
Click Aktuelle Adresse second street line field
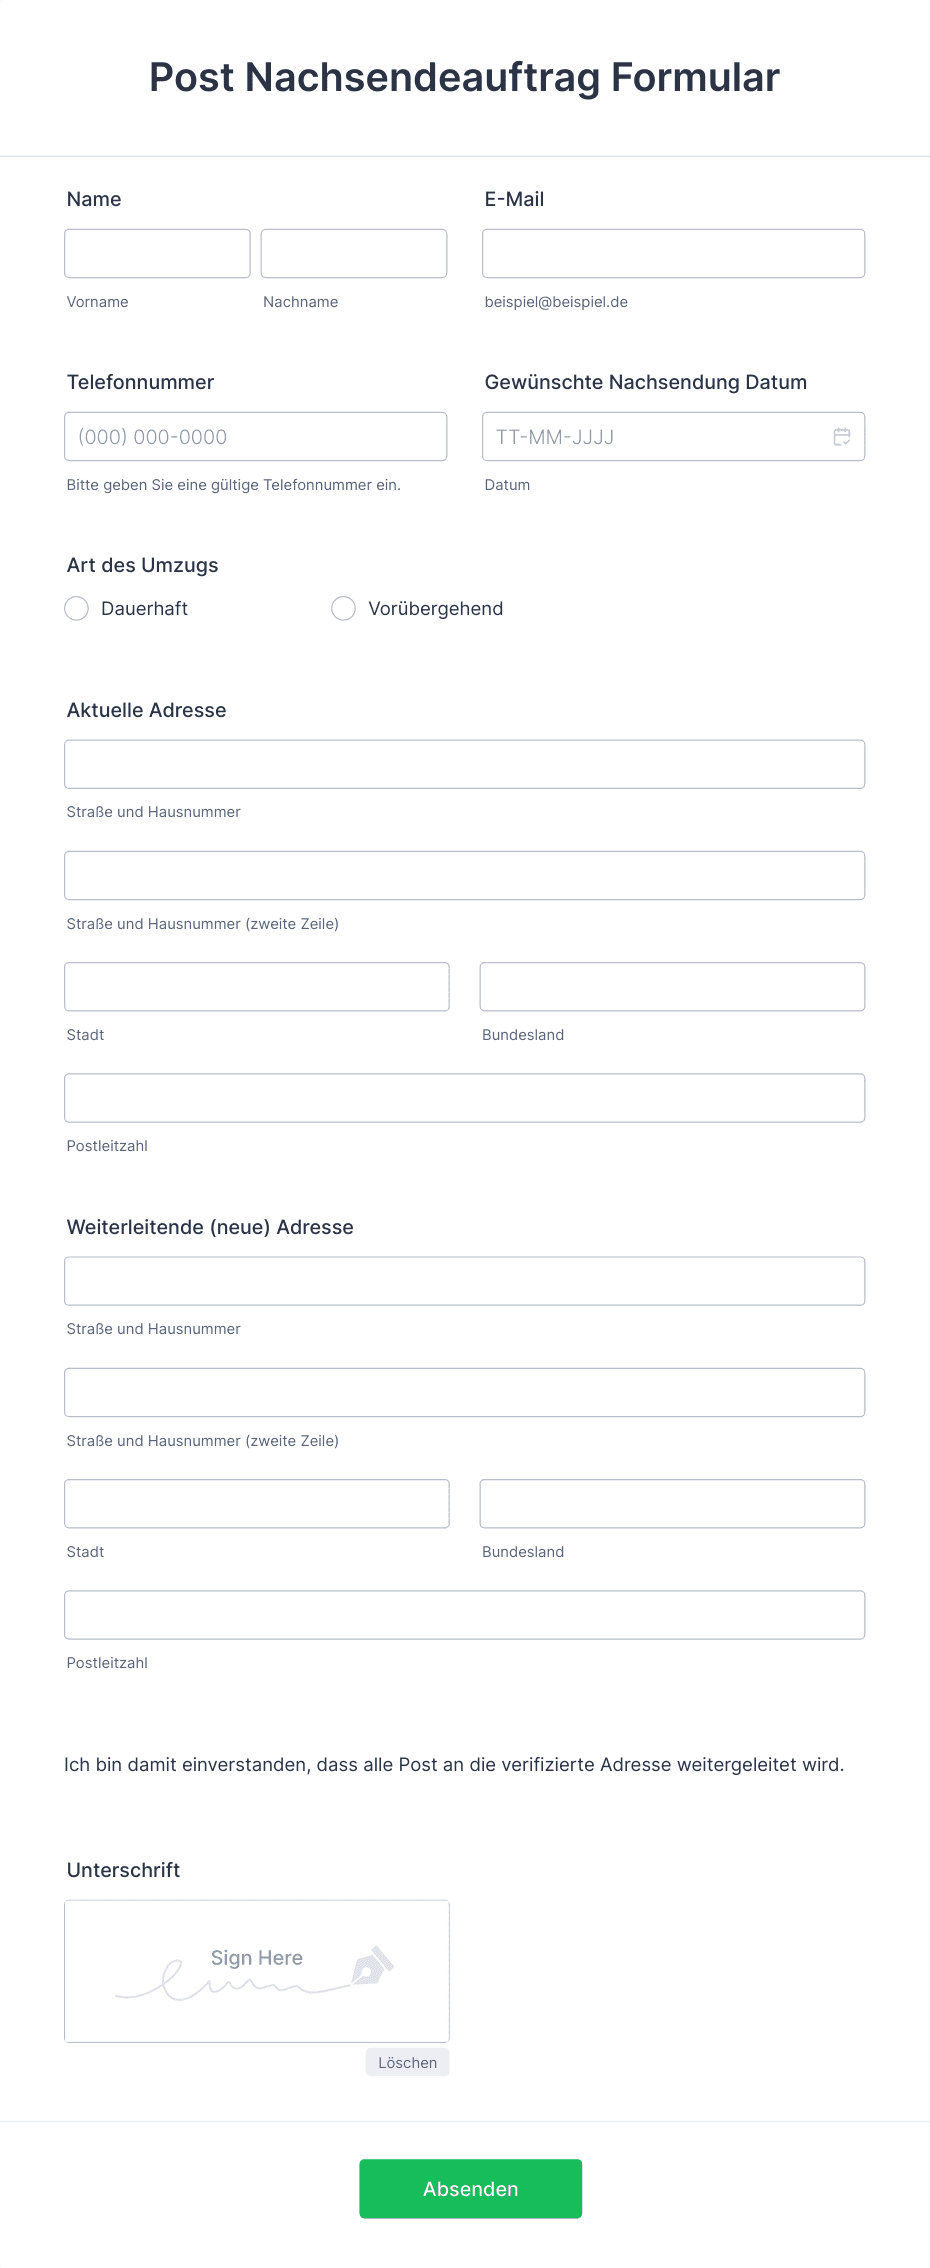point(465,876)
